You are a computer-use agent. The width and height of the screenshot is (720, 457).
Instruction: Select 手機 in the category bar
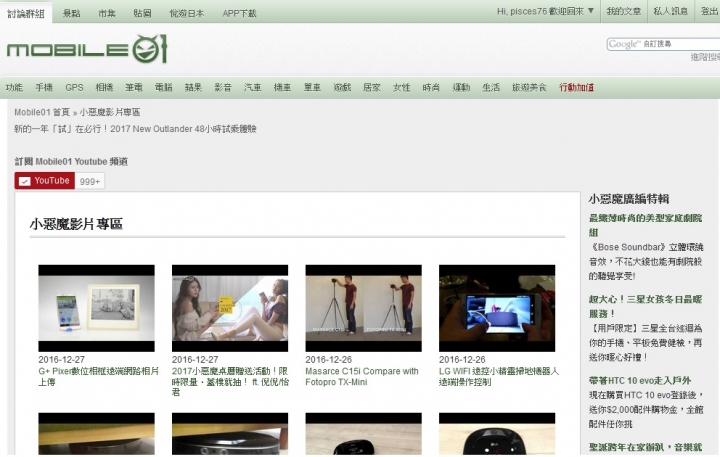click(44, 87)
